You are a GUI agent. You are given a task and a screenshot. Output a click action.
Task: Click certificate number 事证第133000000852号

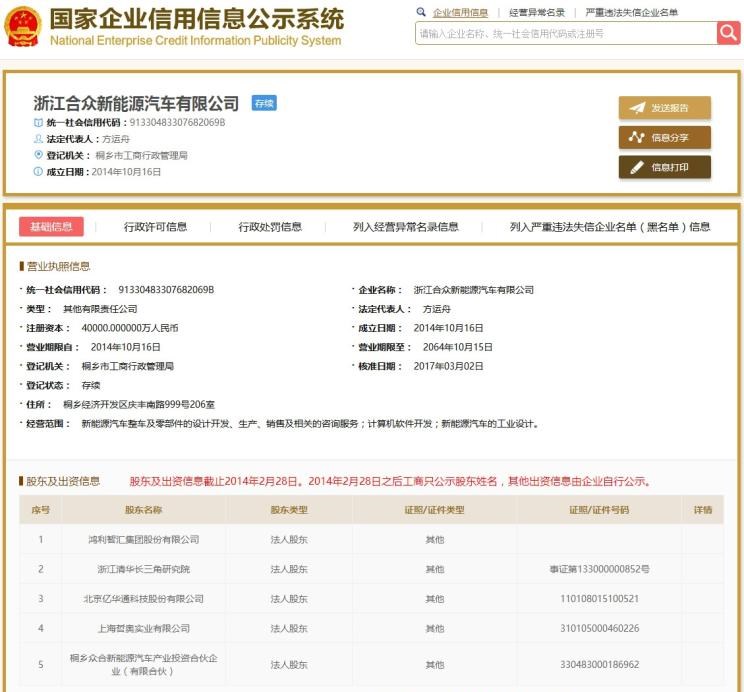599,569
